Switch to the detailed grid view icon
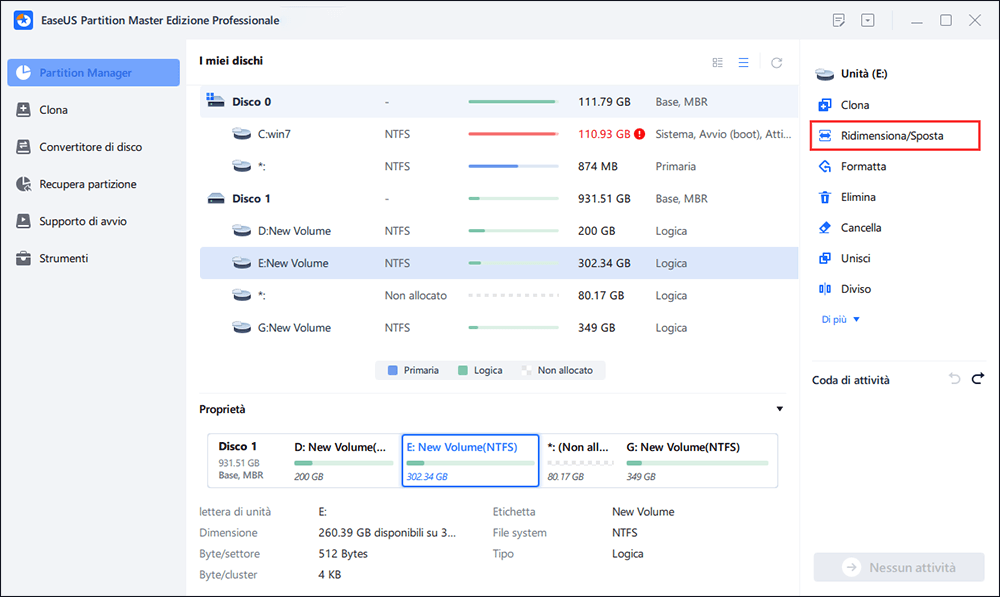 717,63
